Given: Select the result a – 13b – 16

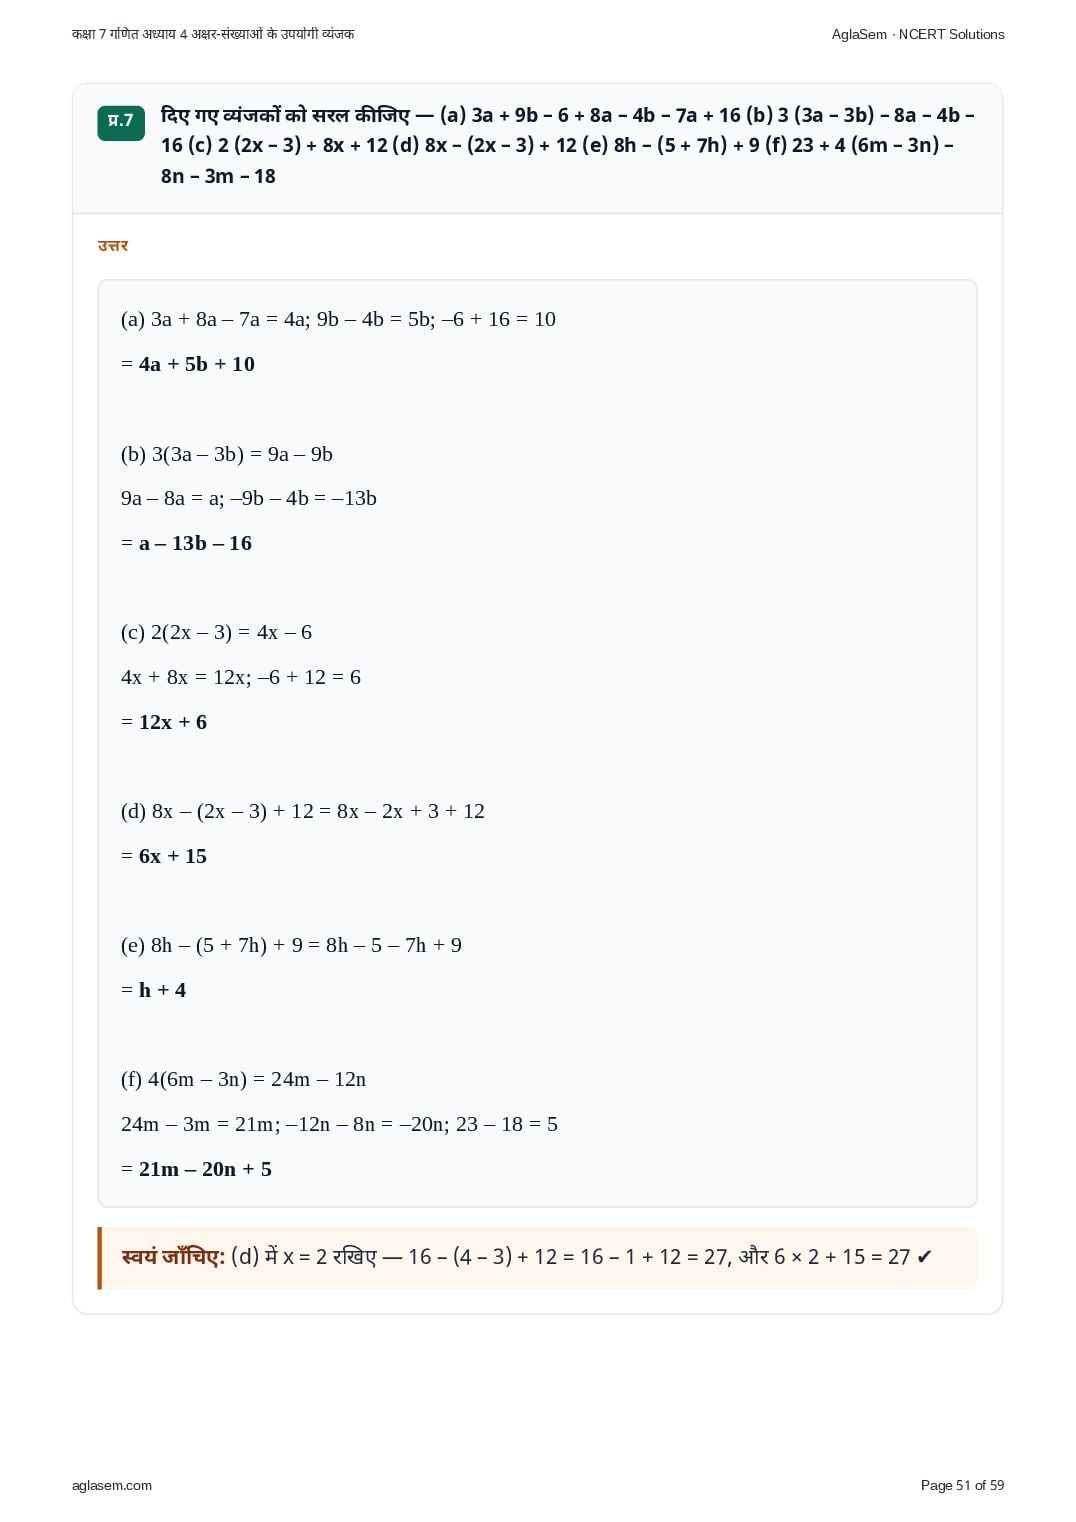Looking at the screenshot, I should (x=195, y=543).
